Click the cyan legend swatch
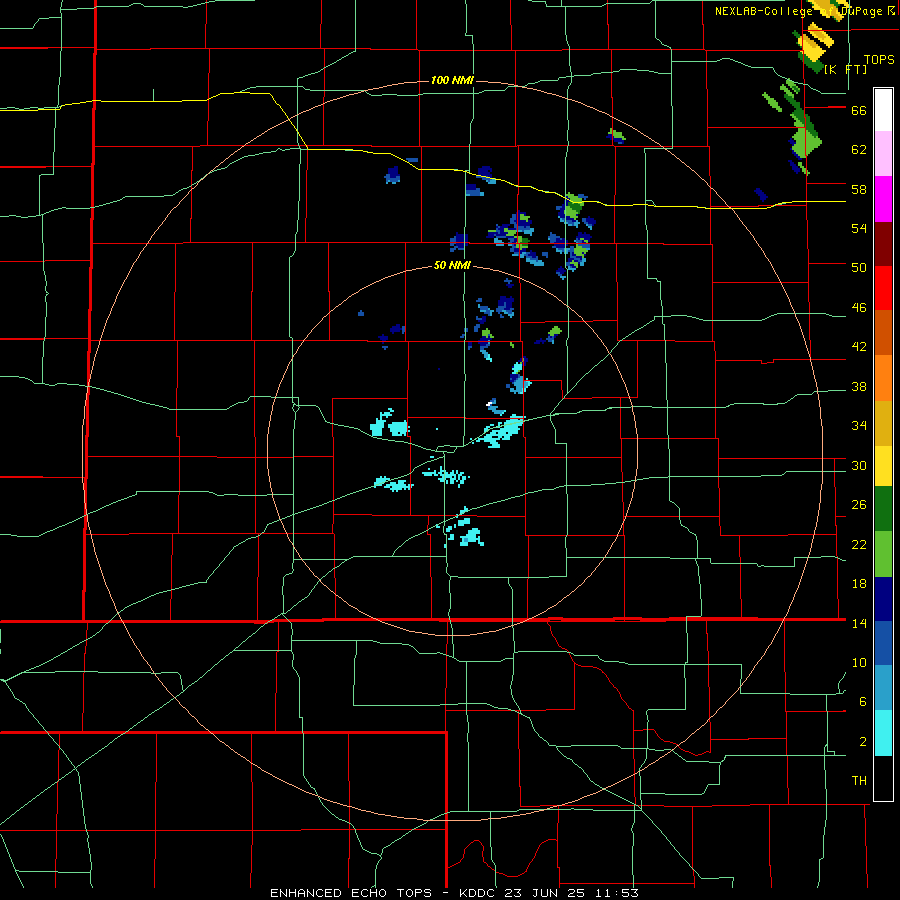Screen dimensions: 900x900 pos(883,733)
